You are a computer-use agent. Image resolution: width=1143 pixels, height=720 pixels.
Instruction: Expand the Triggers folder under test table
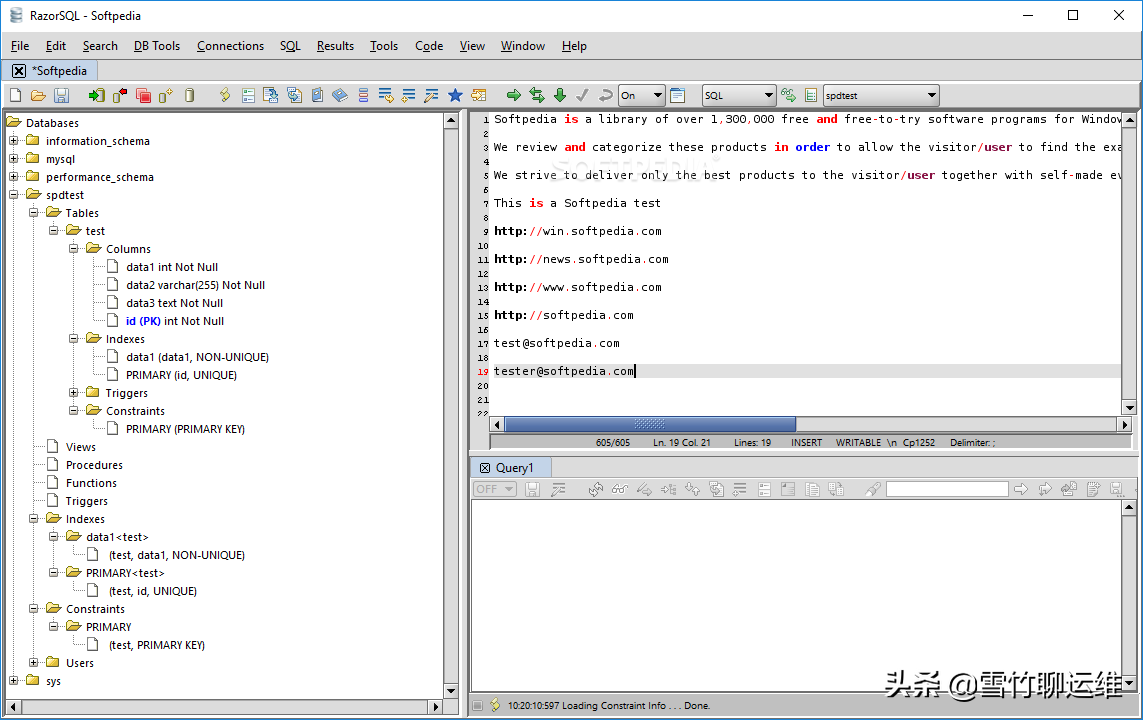tap(74, 393)
